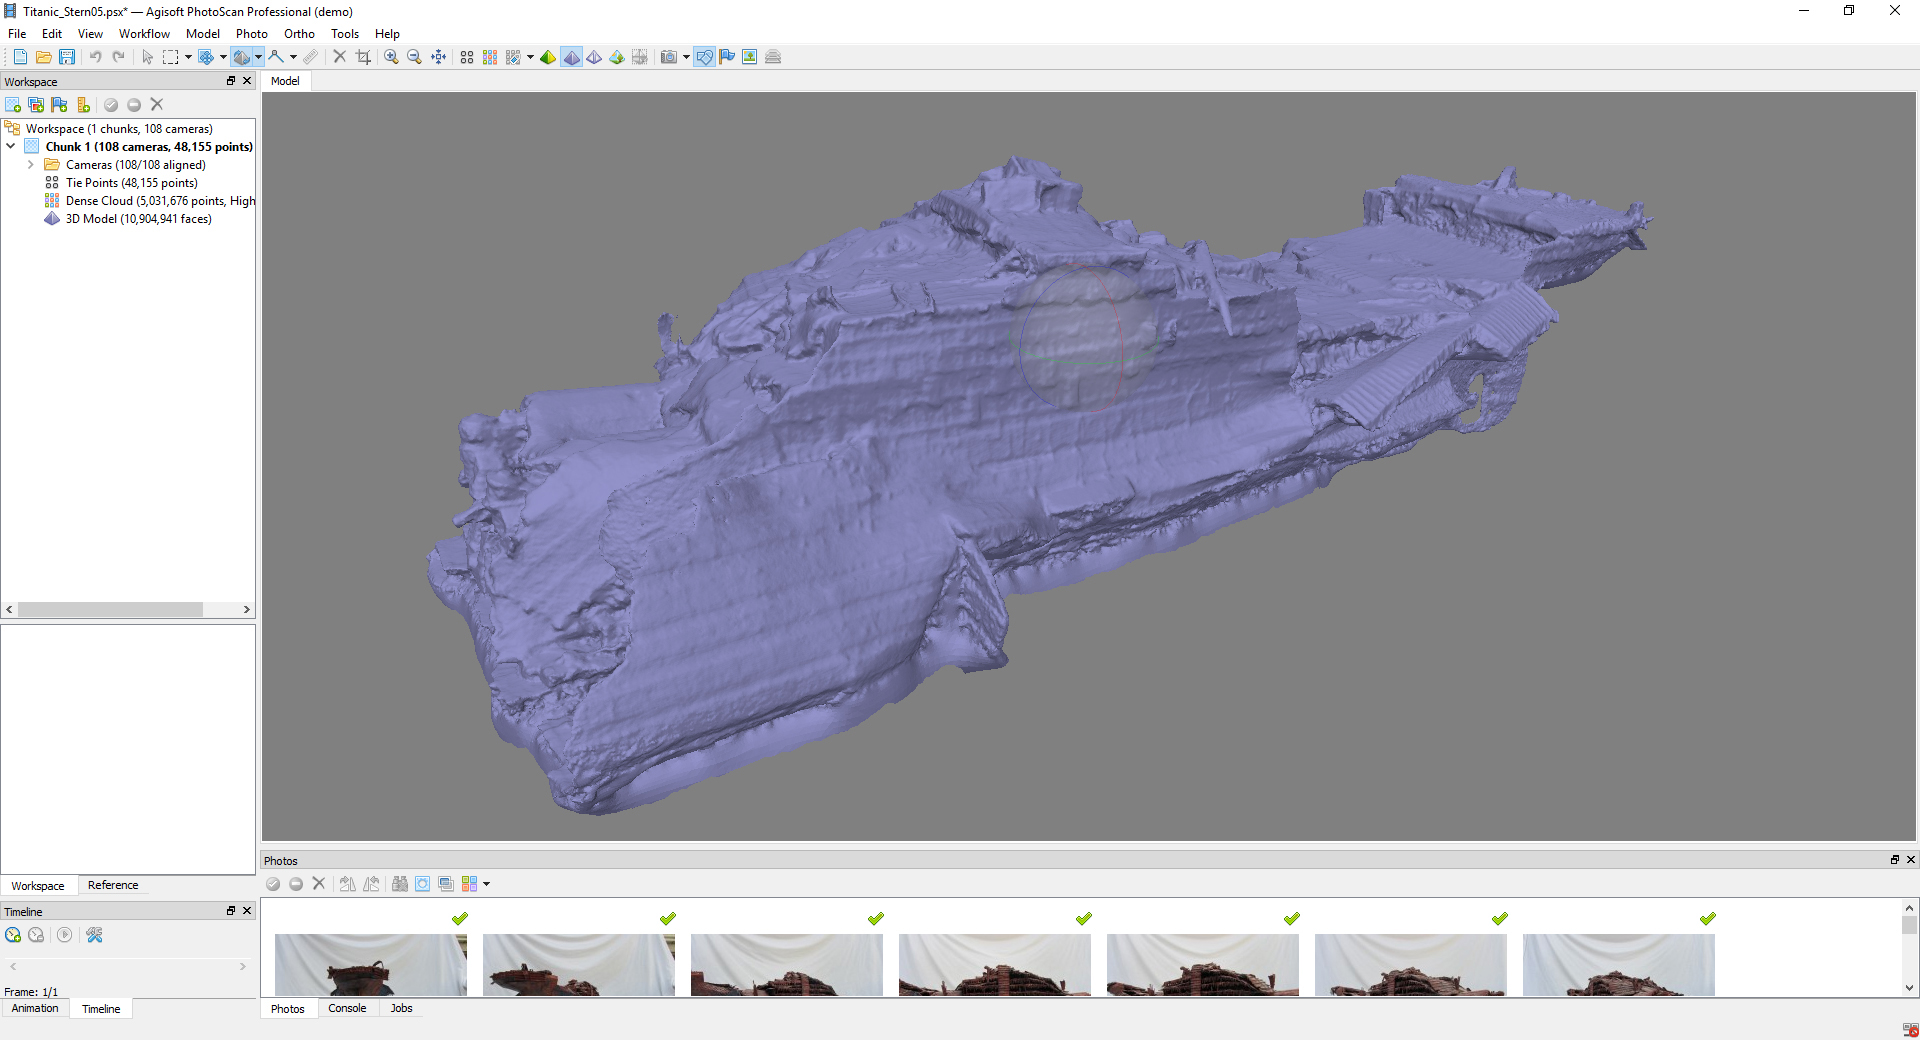Add a chunk in the Workspace pane
The height and width of the screenshot is (1040, 1920).
(13, 105)
